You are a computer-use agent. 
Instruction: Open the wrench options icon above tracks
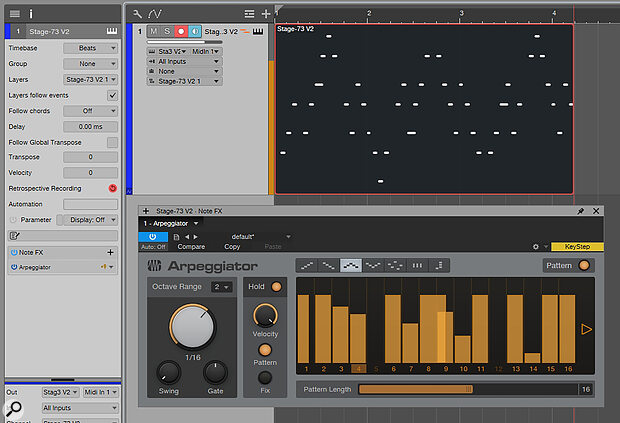[137, 14]
